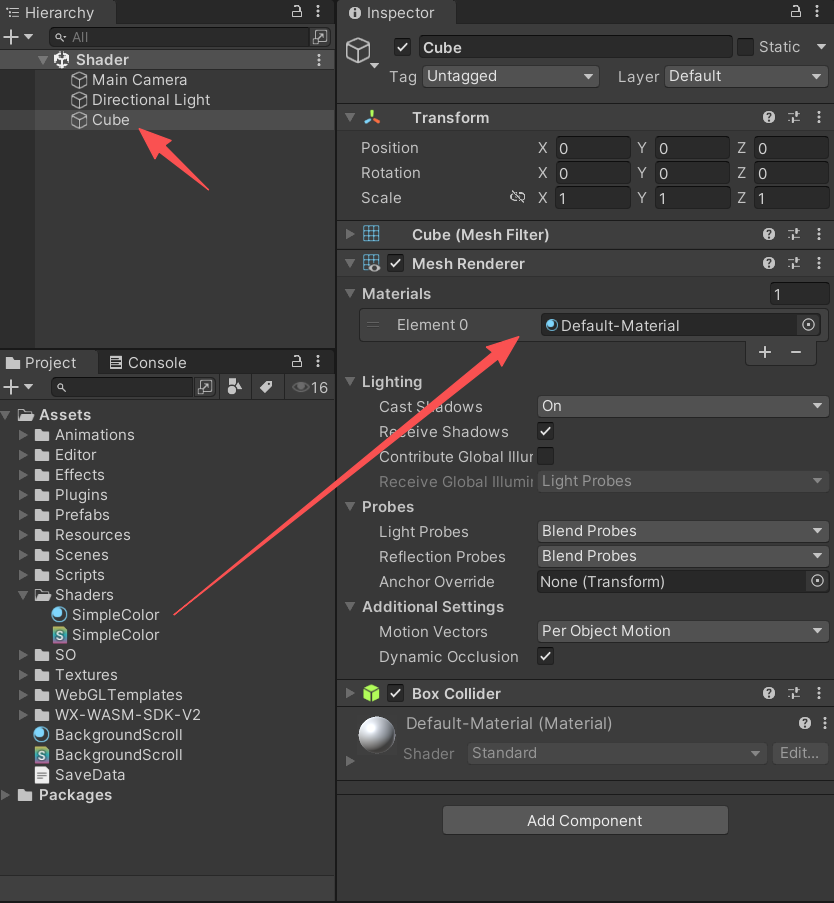The width and height of the screenshot is (834, 903).
Task: Collapse the Materials section in Mesh Renderer
Action: [350, 293]
